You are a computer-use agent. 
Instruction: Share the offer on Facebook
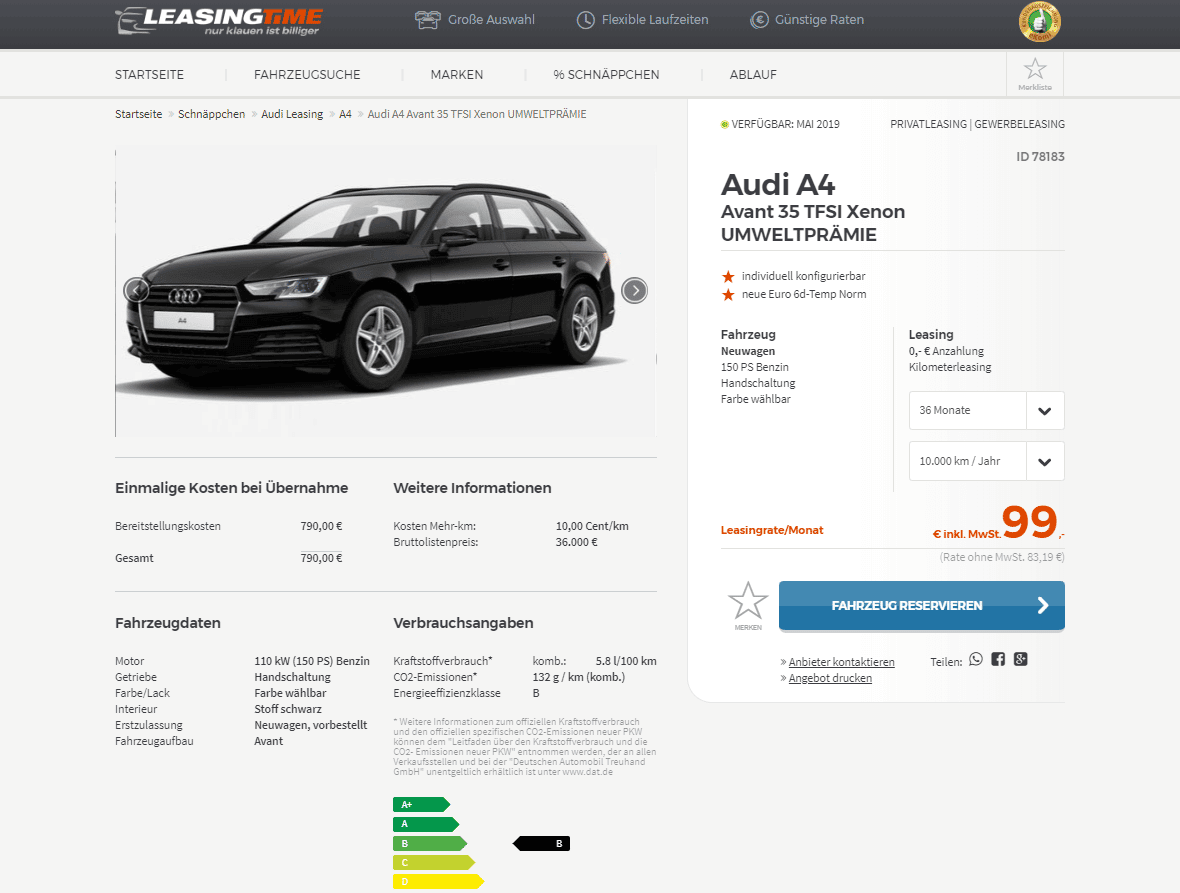(998, 660)
